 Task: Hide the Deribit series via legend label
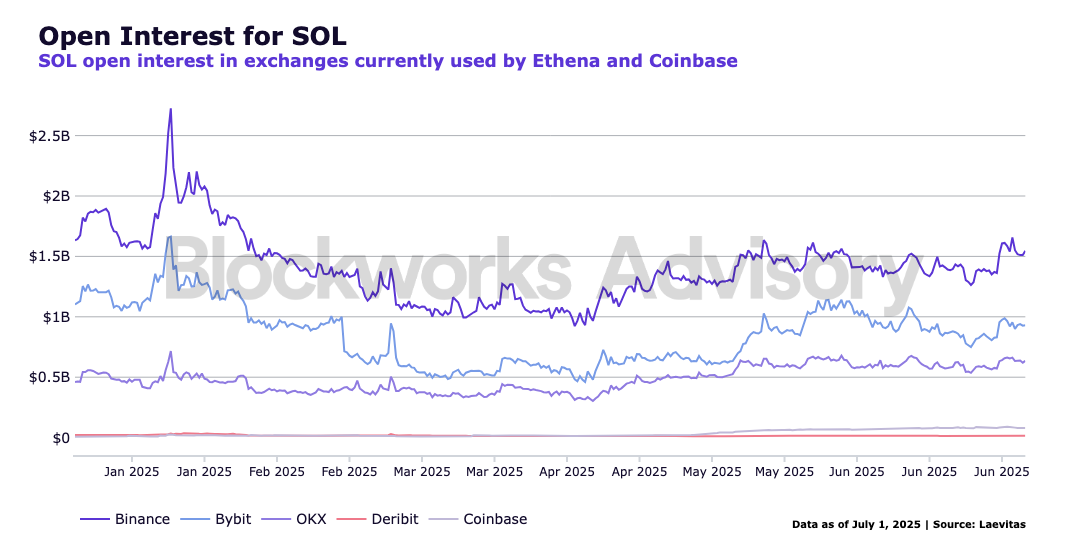point(394,519)
